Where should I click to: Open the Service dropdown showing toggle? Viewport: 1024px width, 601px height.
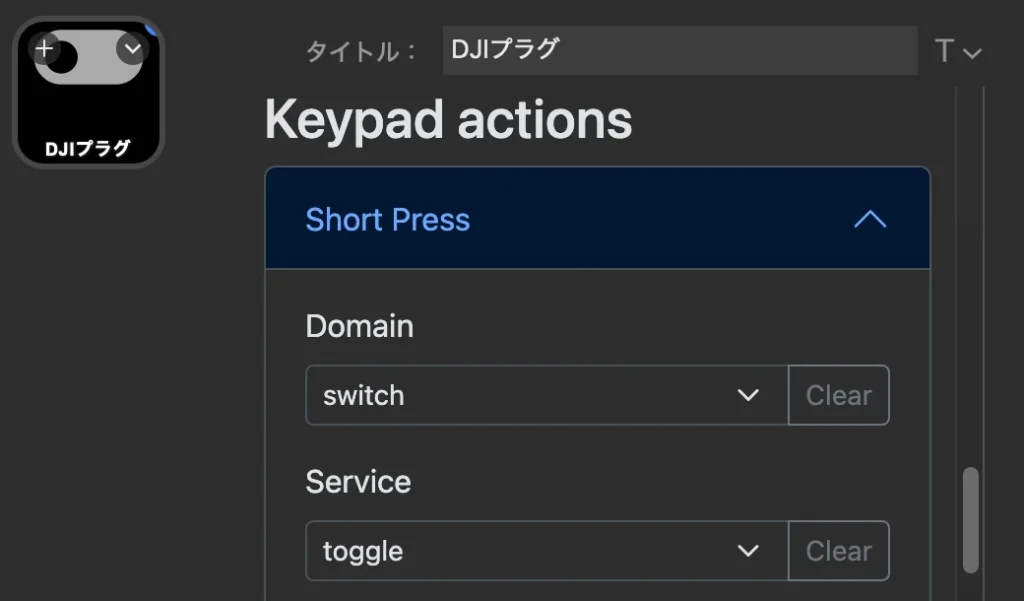click(x=547, y=551)
